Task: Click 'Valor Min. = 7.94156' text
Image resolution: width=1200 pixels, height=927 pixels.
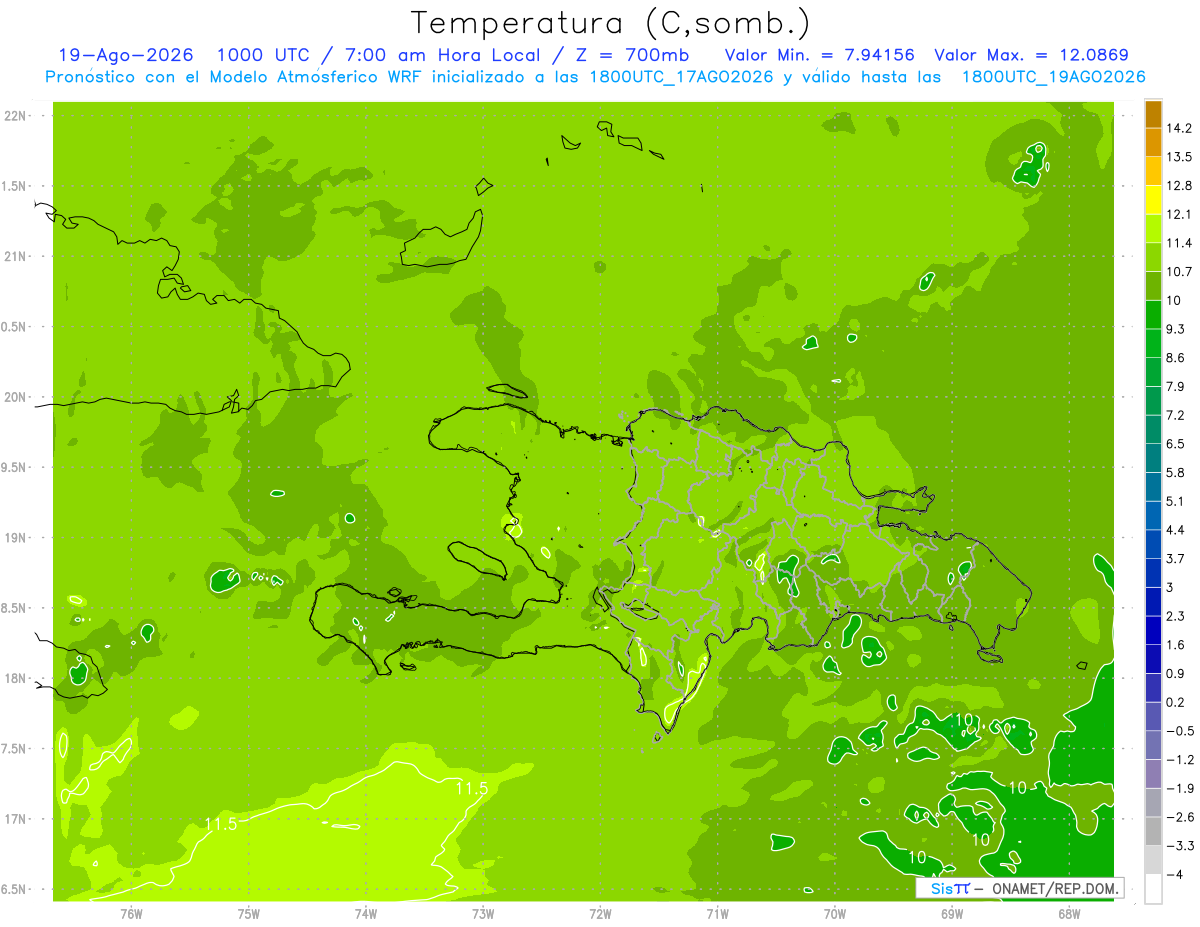Action: coord(819,55)
